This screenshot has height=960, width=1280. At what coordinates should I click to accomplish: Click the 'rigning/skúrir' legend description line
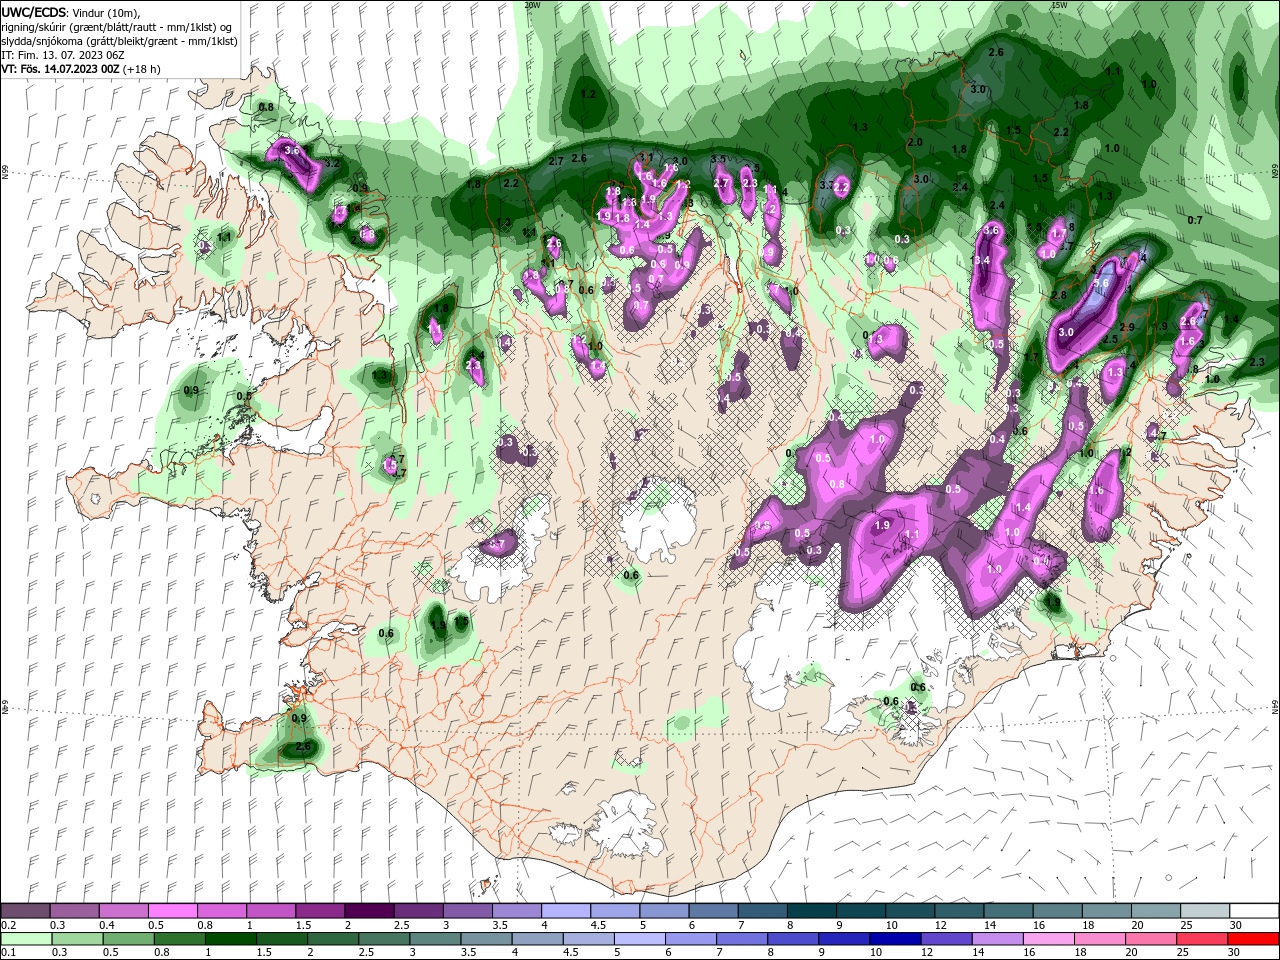[x=116, y=27]
